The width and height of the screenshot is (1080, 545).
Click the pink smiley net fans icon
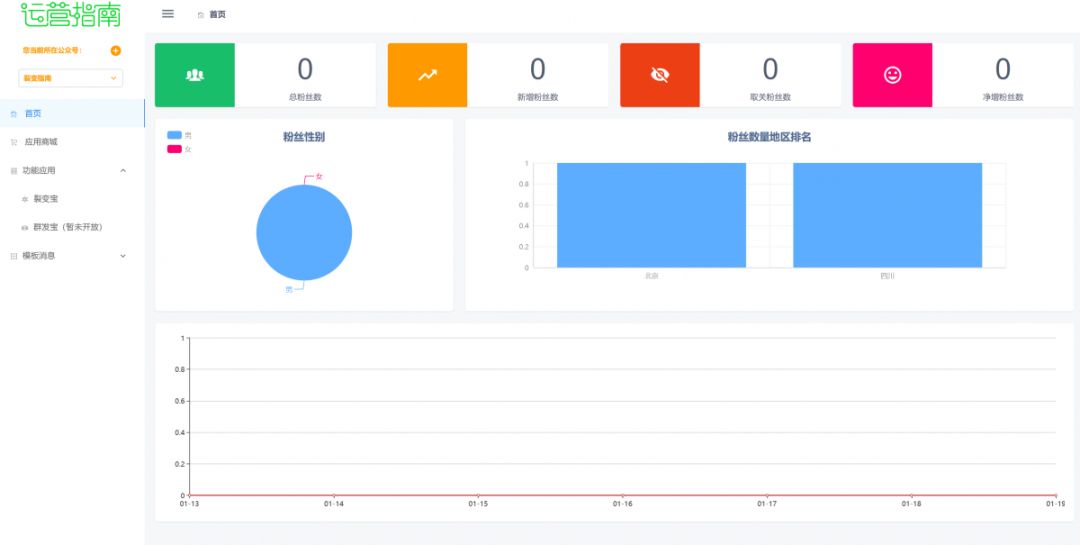point(892,75)
